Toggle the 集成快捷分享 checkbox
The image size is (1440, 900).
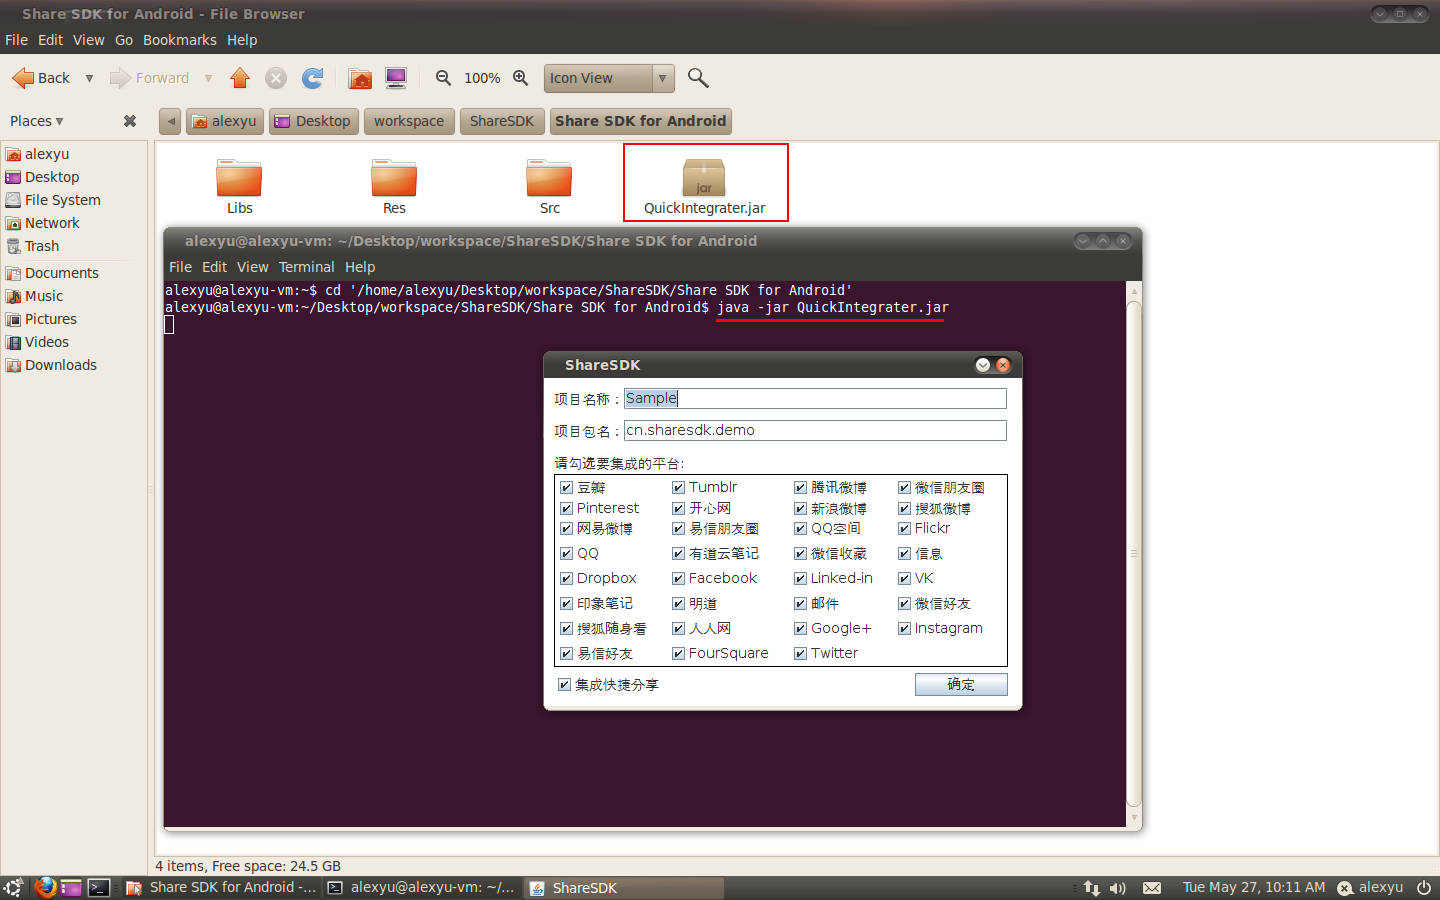click(565, 685)
